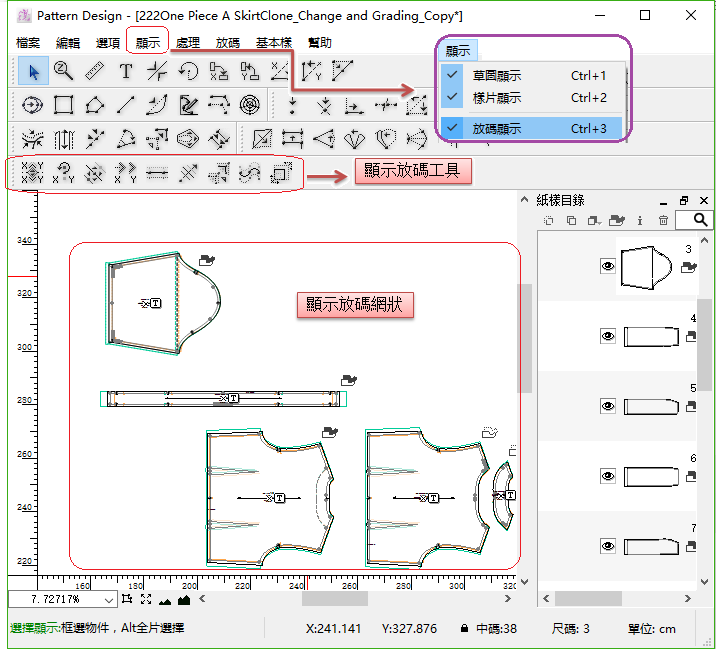This screenshot has height=660, width=722.
Task: Select the circular arrow ellipse tool
Action: pos(32,105)
